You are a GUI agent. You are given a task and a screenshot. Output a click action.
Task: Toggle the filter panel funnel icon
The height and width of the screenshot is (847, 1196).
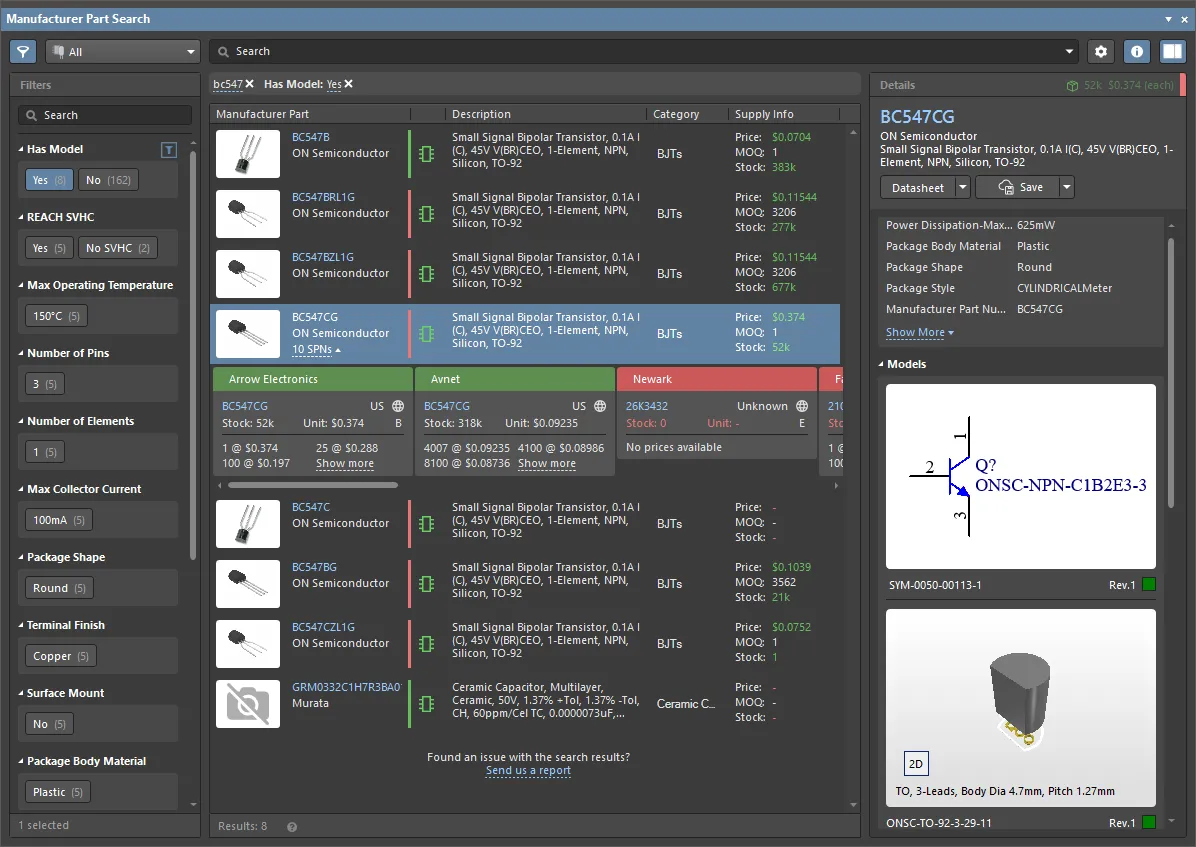(24, 51)
